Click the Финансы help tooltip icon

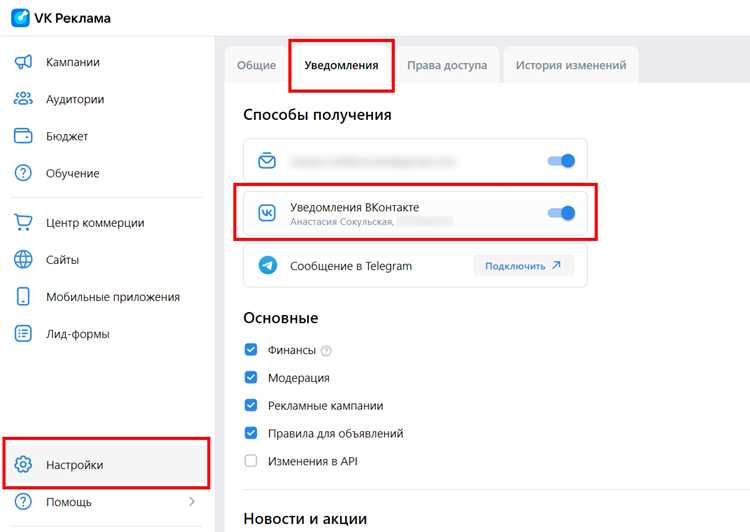pos(326,351)
